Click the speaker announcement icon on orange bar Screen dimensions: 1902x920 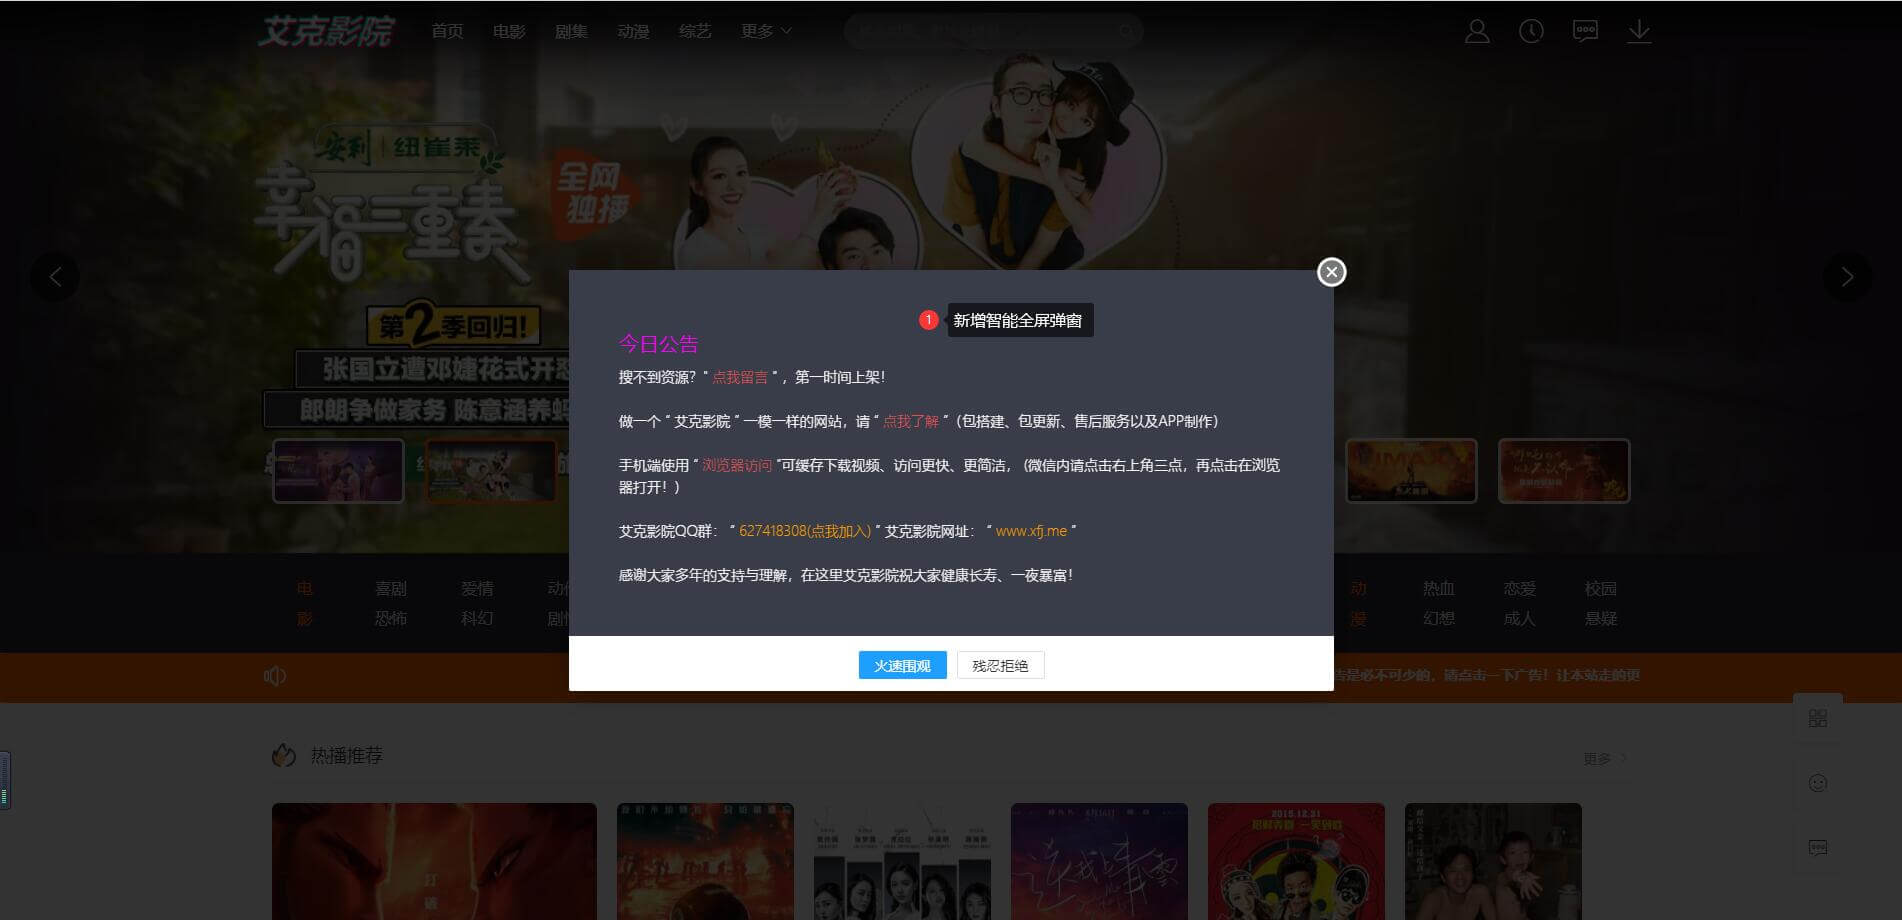[x=275, y=676]
